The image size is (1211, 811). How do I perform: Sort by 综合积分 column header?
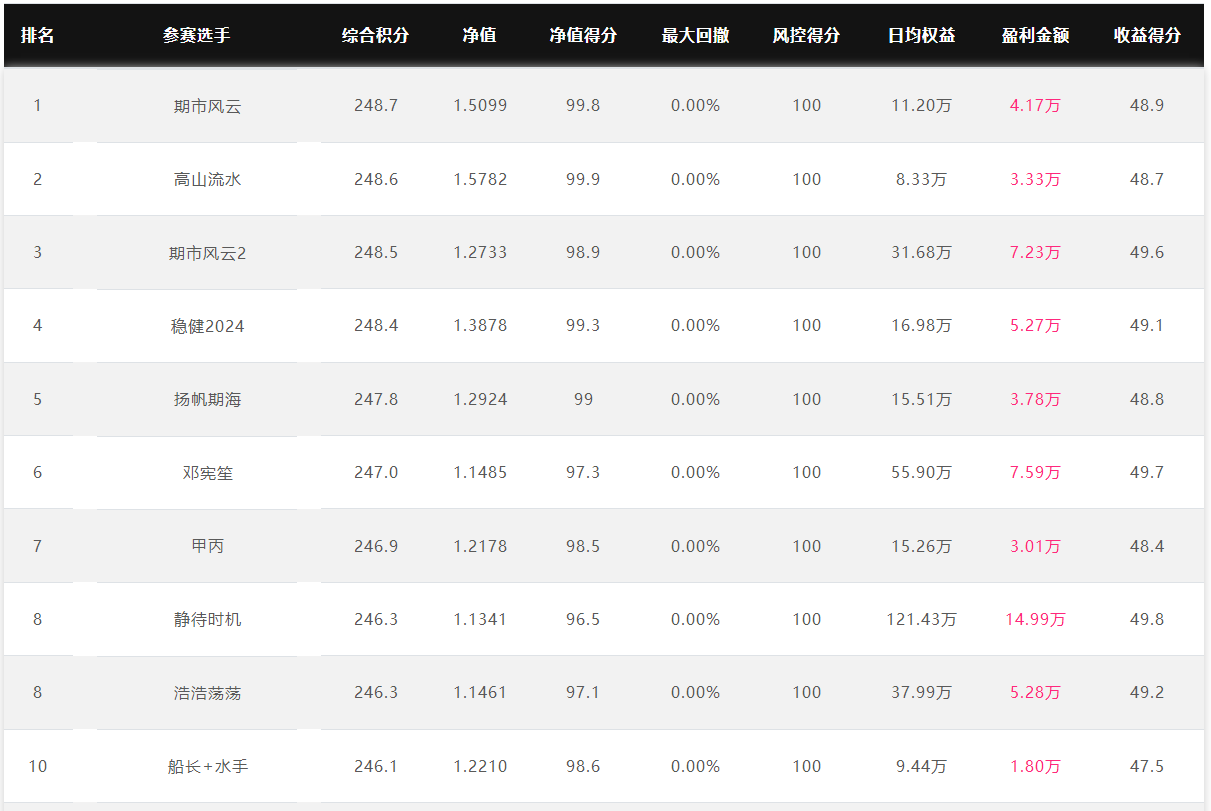coord(375,35)
